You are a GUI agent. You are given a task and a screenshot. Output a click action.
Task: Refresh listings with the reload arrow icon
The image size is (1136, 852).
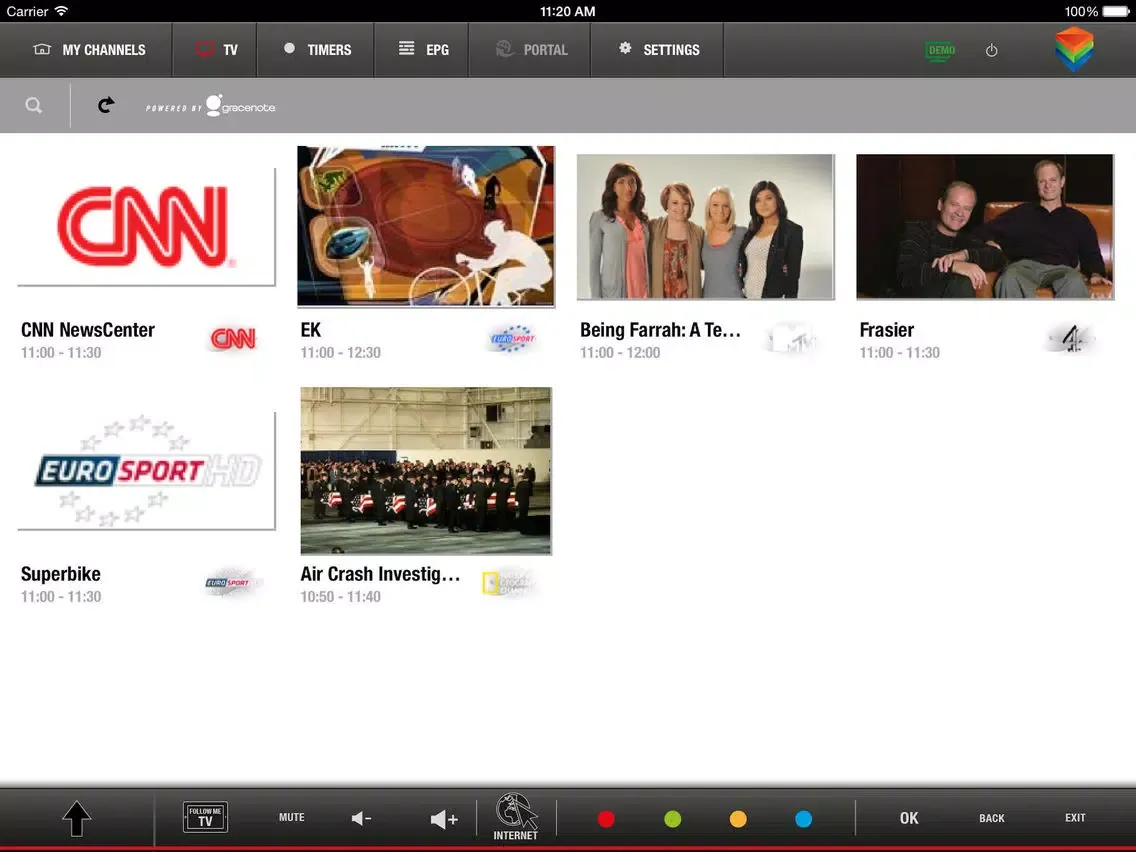click(106, 105)
